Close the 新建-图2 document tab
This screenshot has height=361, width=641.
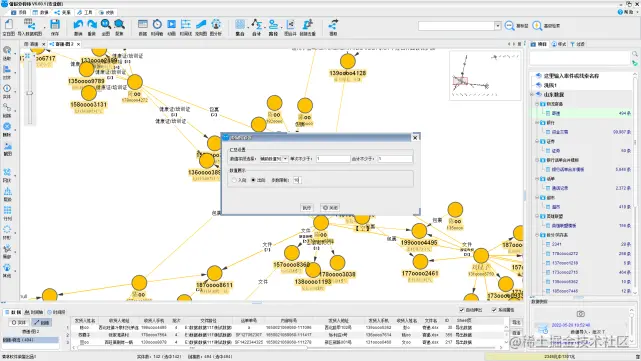point(78,44)
